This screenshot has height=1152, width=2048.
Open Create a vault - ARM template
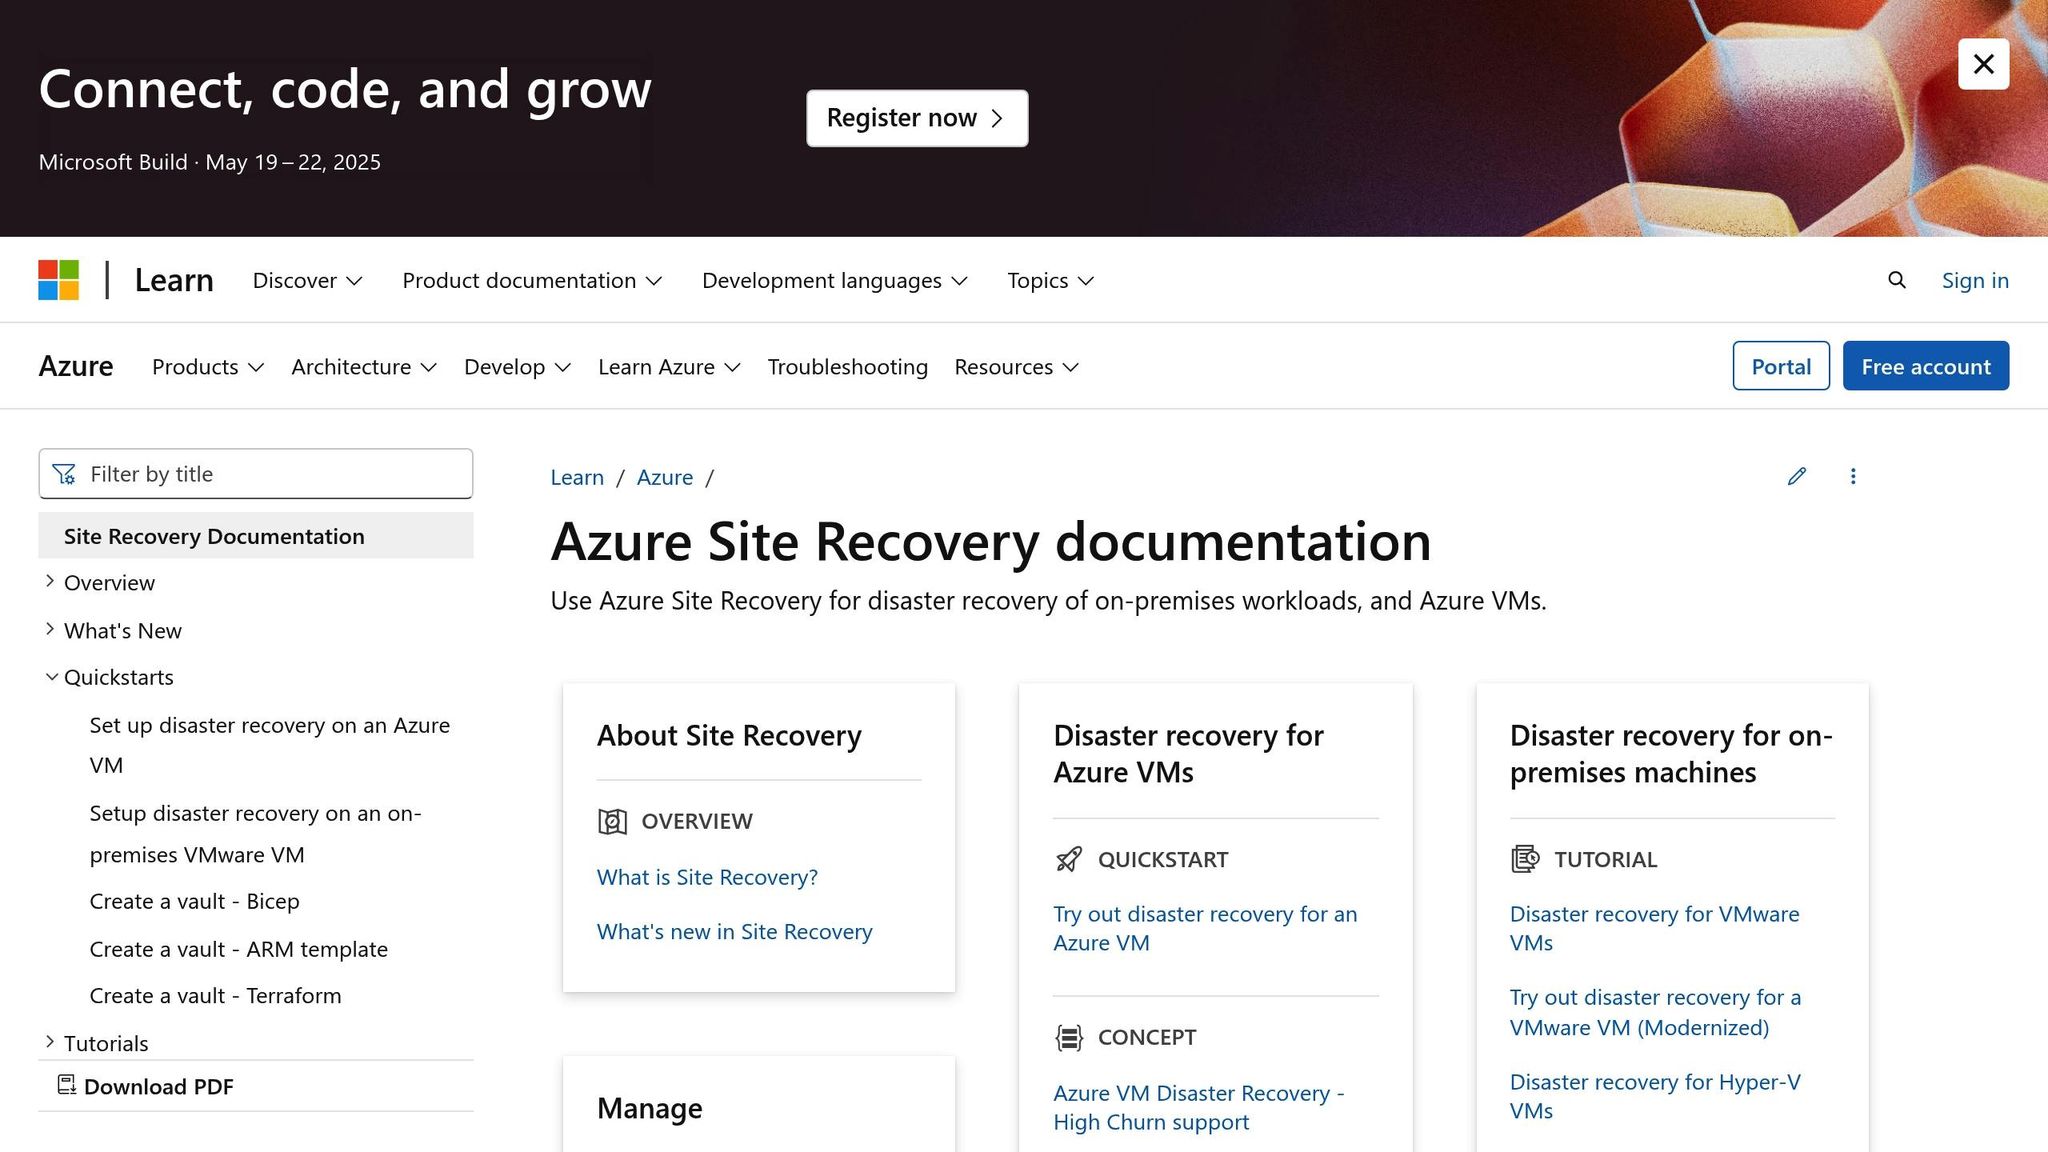point(238,949)
